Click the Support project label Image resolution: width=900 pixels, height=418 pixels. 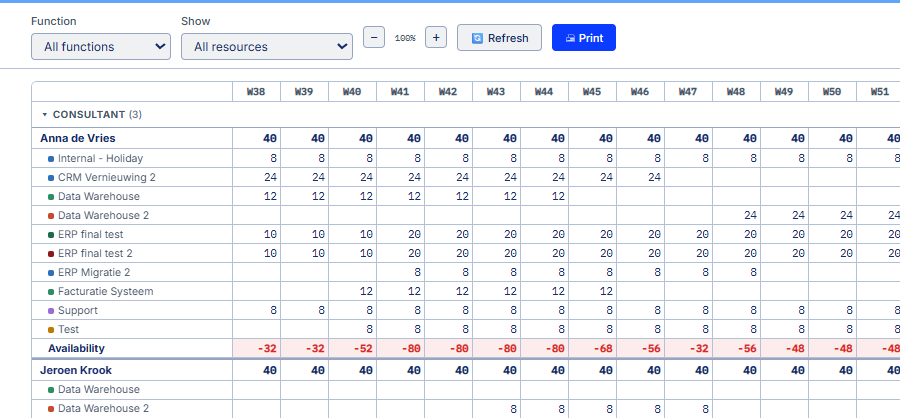[x=77, y=310]
